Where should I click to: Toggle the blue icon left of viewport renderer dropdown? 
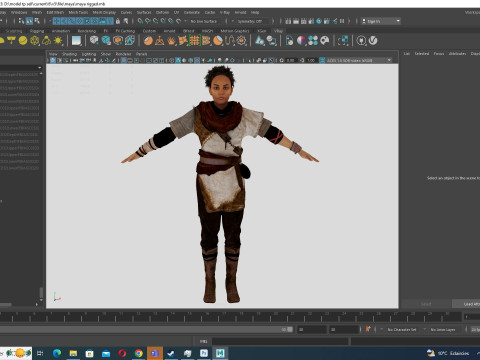pyautogui.click(x=322, y=60)
